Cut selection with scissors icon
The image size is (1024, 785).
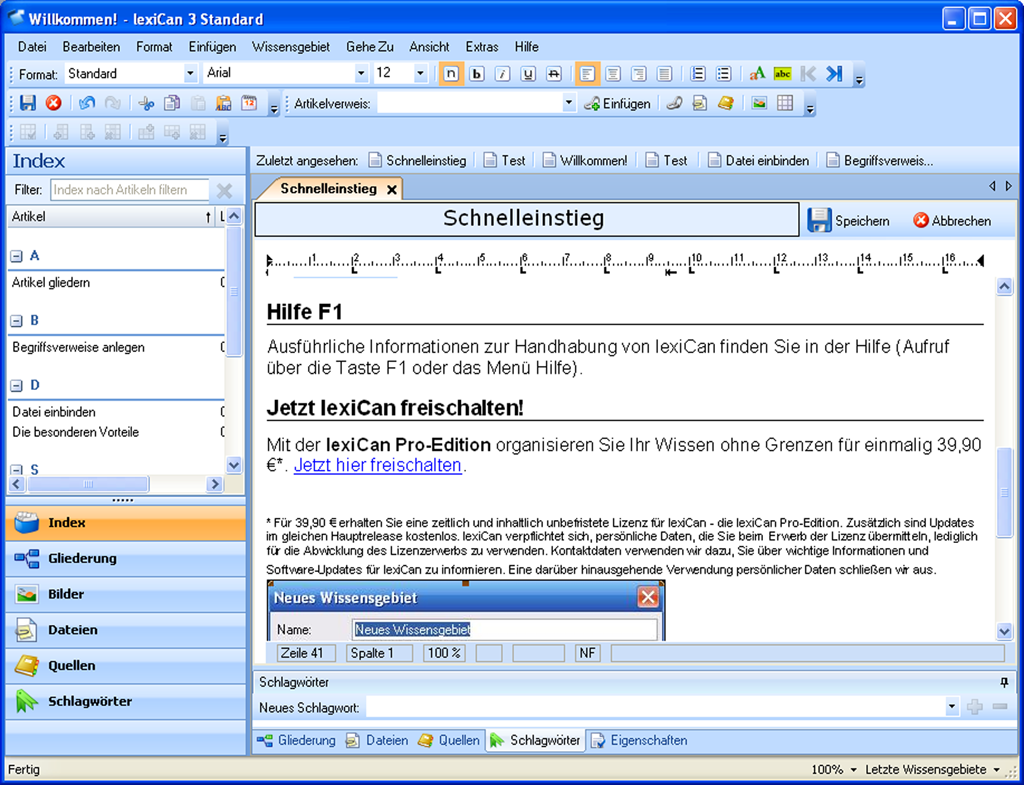pyautogui.click(x=146, y=103)
